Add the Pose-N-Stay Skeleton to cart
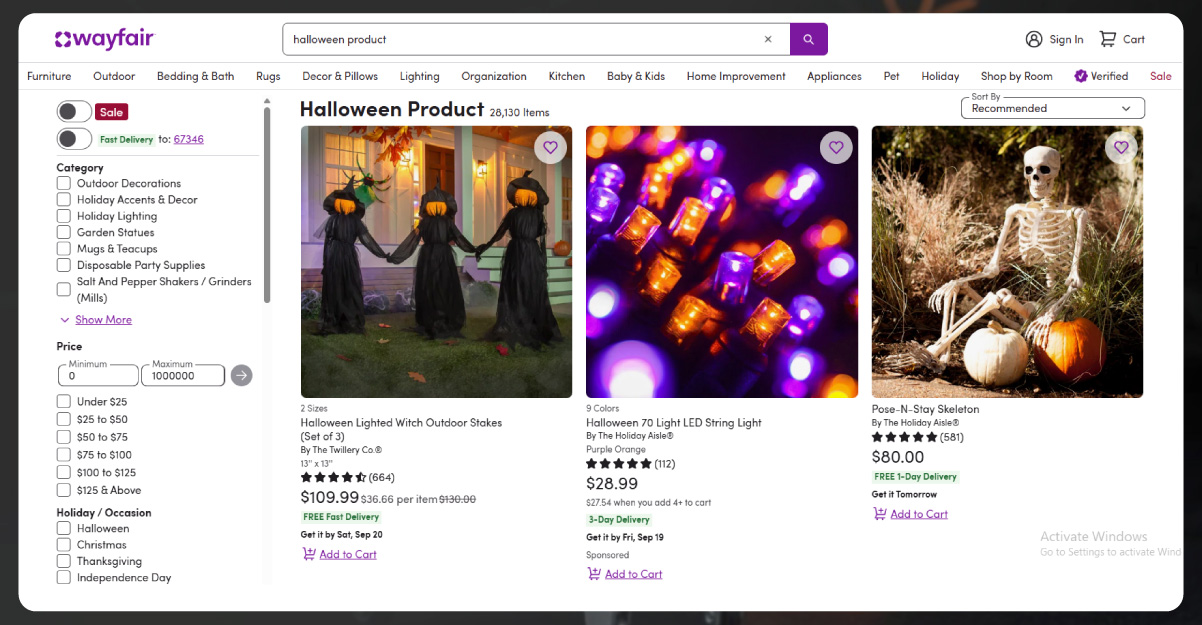 point(910,513)
